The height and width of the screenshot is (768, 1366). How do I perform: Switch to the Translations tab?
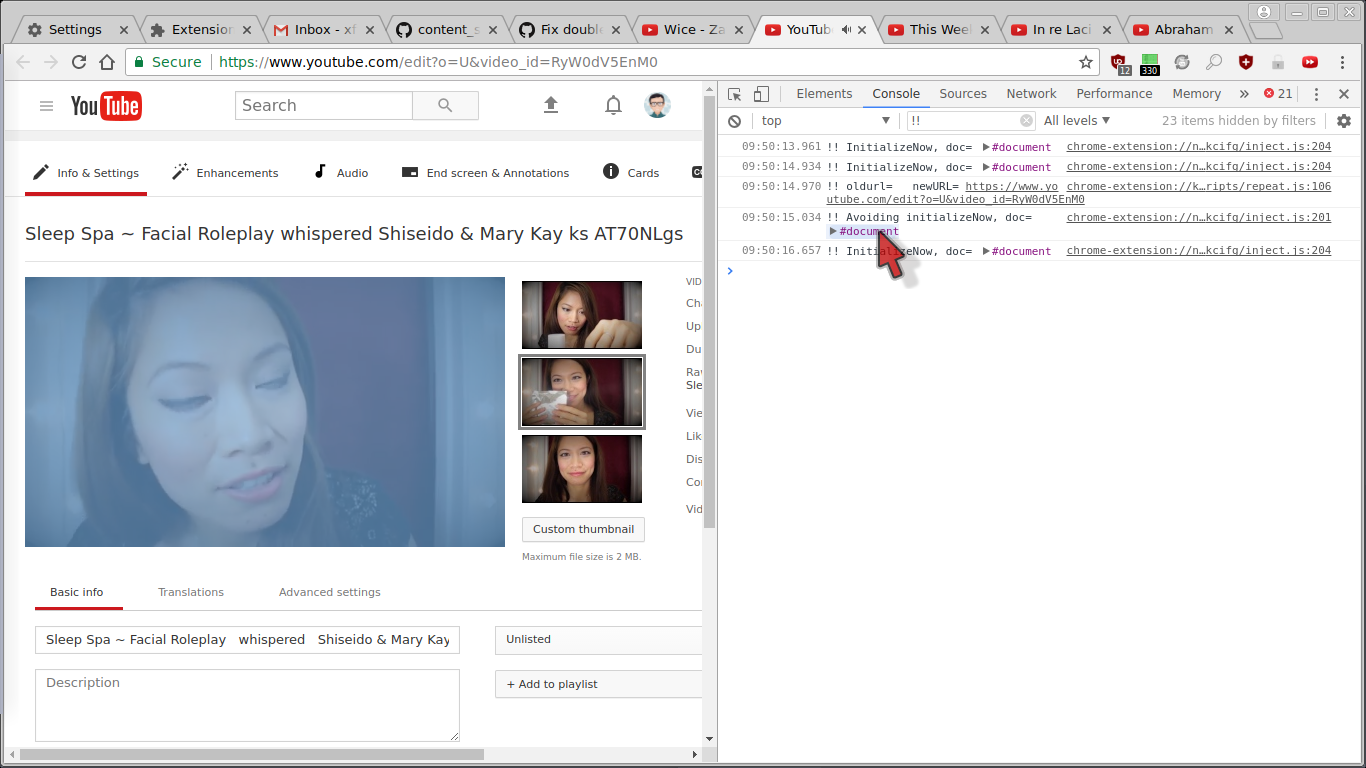pyautogui.click(x=191, y=592)
